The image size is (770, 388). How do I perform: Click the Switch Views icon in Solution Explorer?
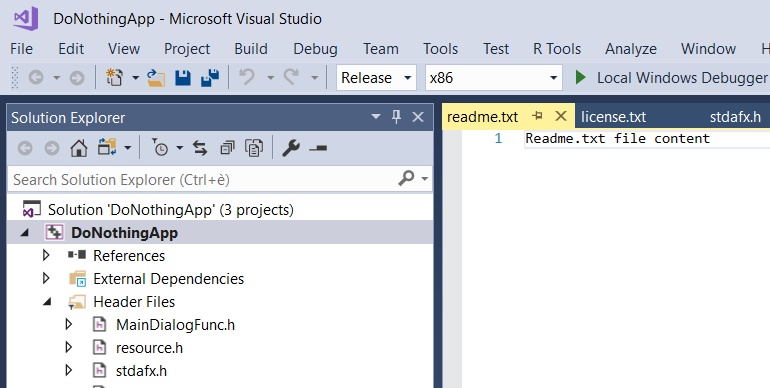(107, 147)
